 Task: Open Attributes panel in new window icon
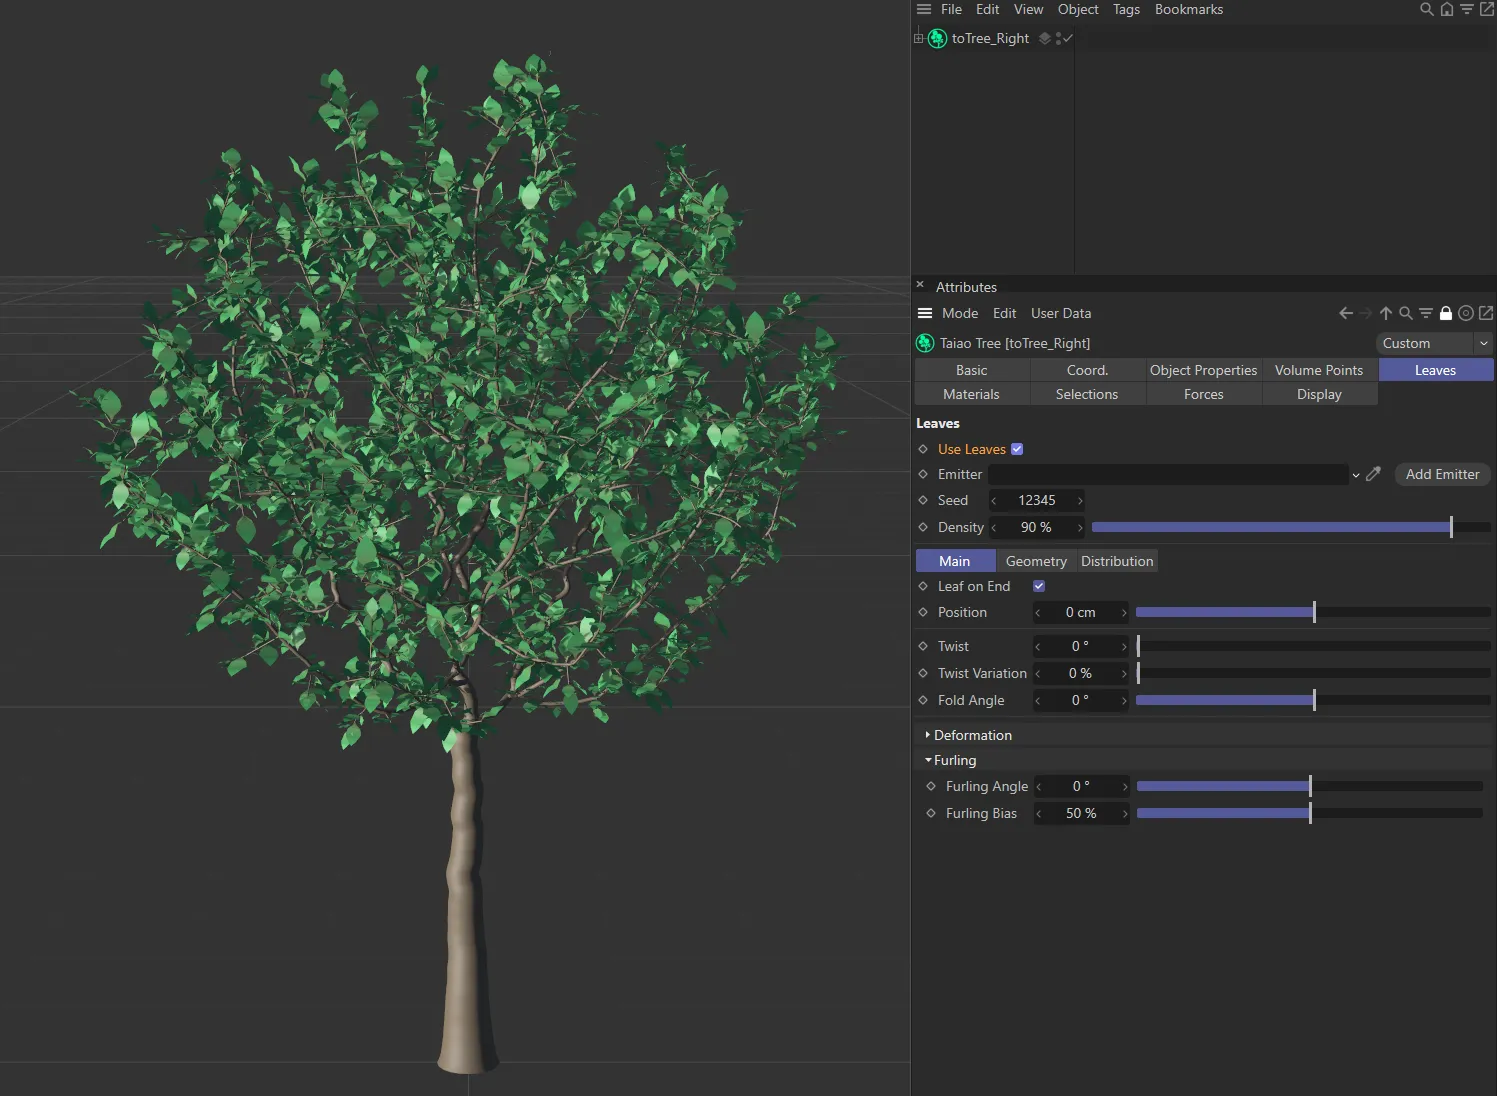(1486, 313)
